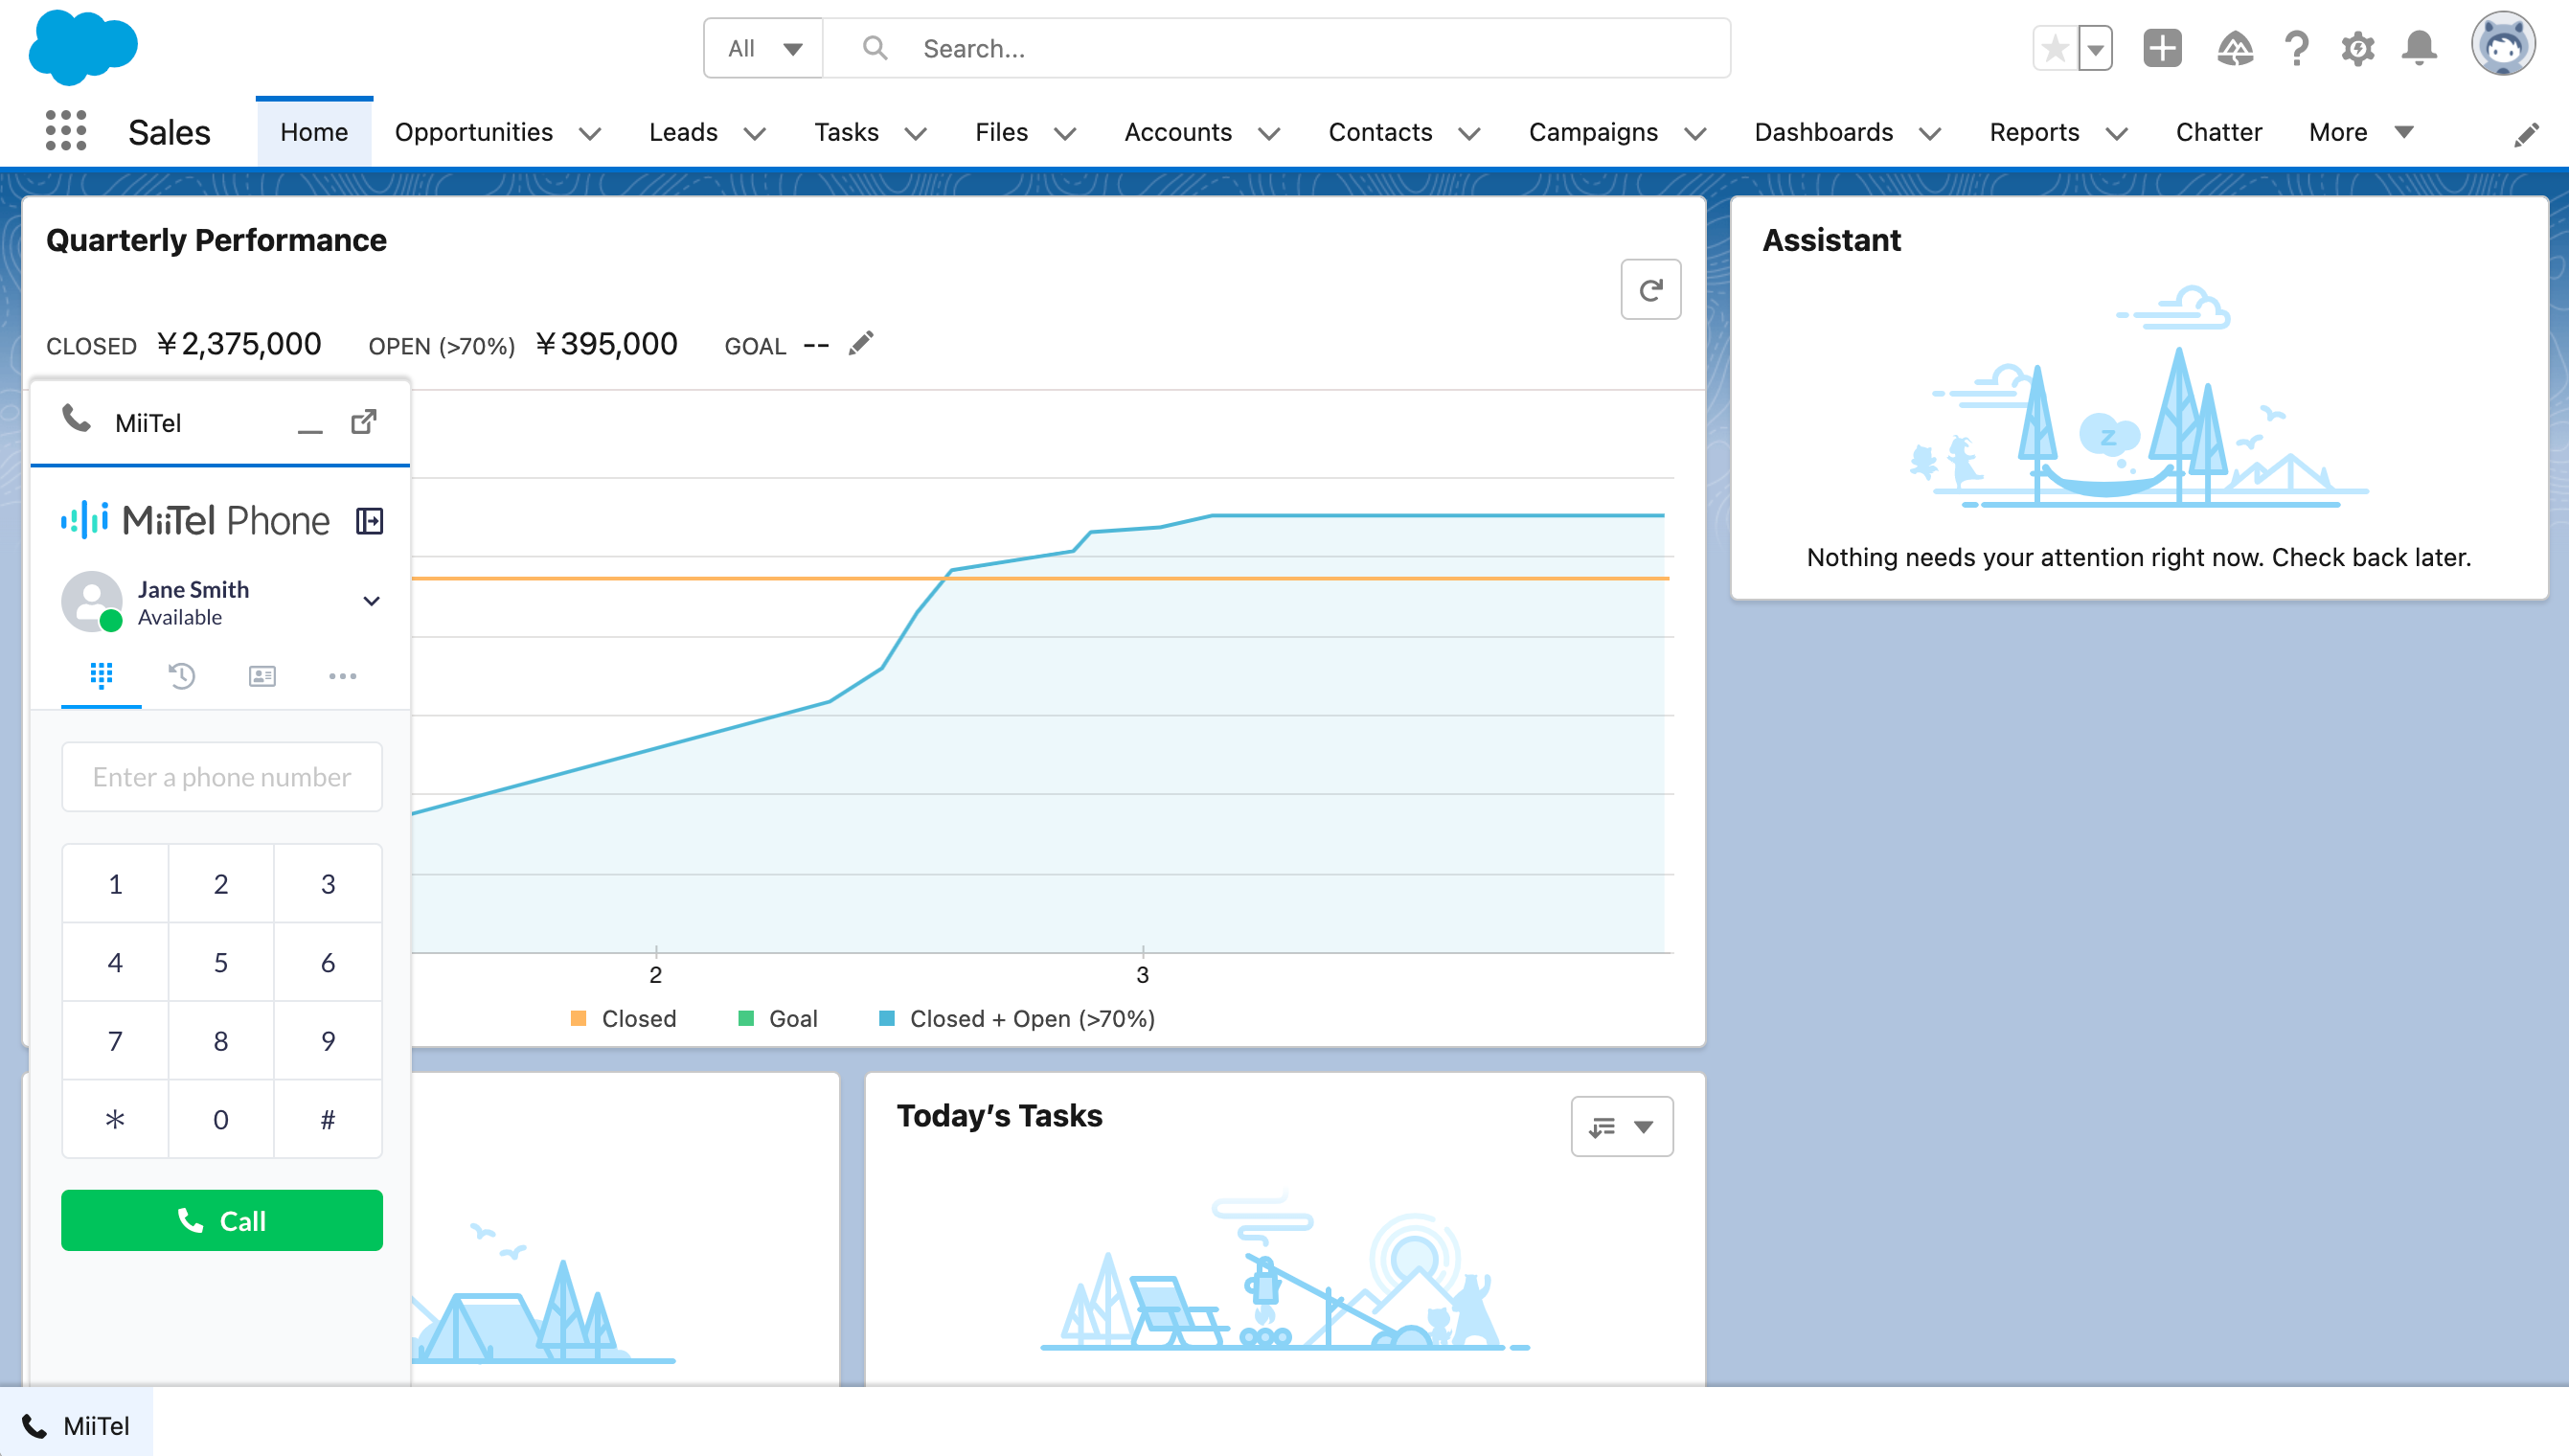The image size is (2569, 1456).
Task: Expand the Accounts tab chevron
Action: point(1269,133)
